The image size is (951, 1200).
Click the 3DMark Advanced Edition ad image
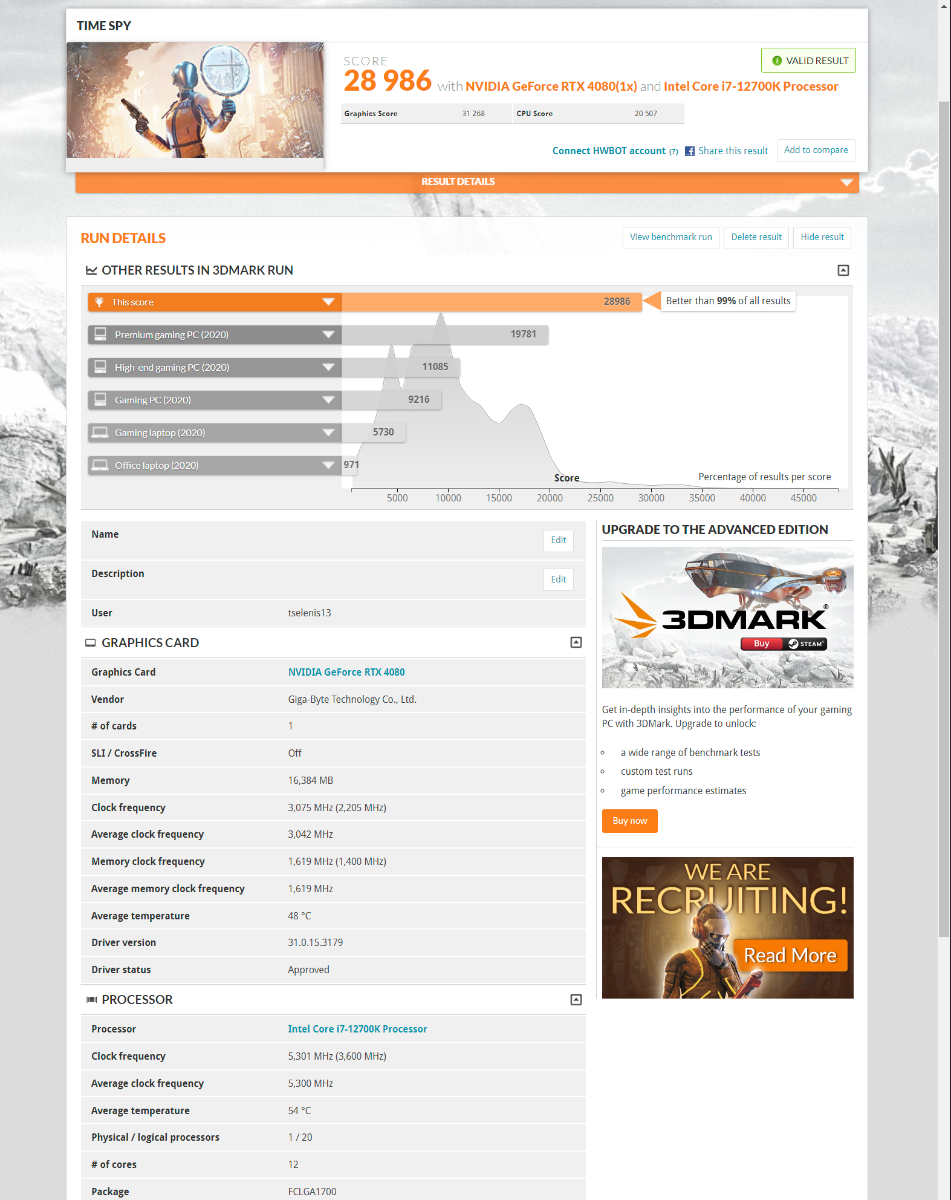coord(728,617)
